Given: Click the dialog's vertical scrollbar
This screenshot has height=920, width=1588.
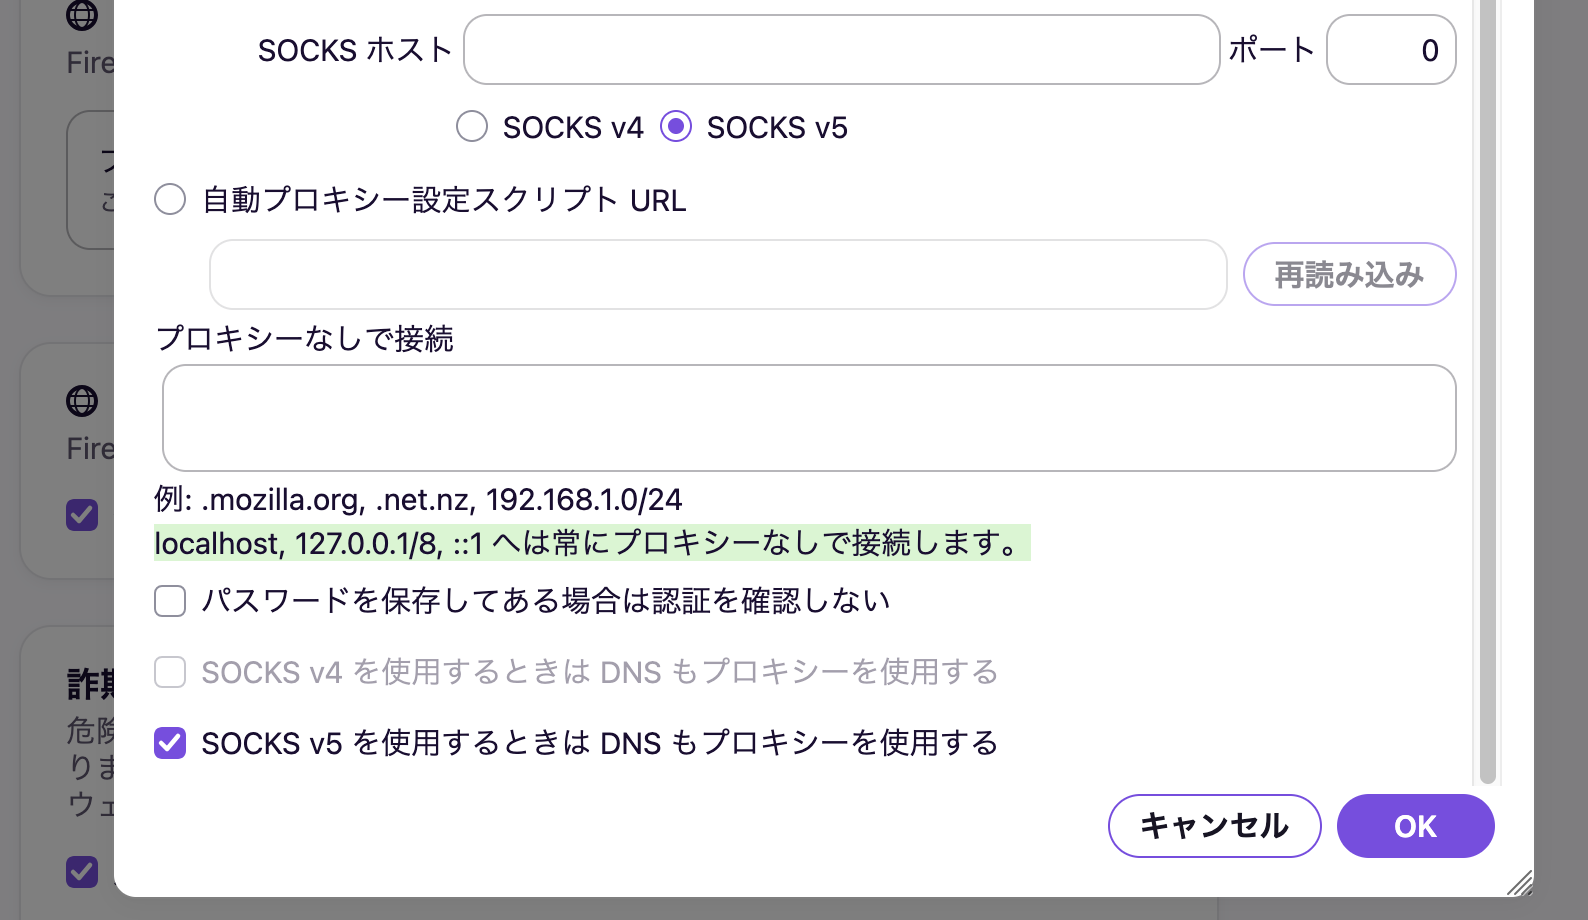Looking at the screenshot, I should (x=1487, y=390).
